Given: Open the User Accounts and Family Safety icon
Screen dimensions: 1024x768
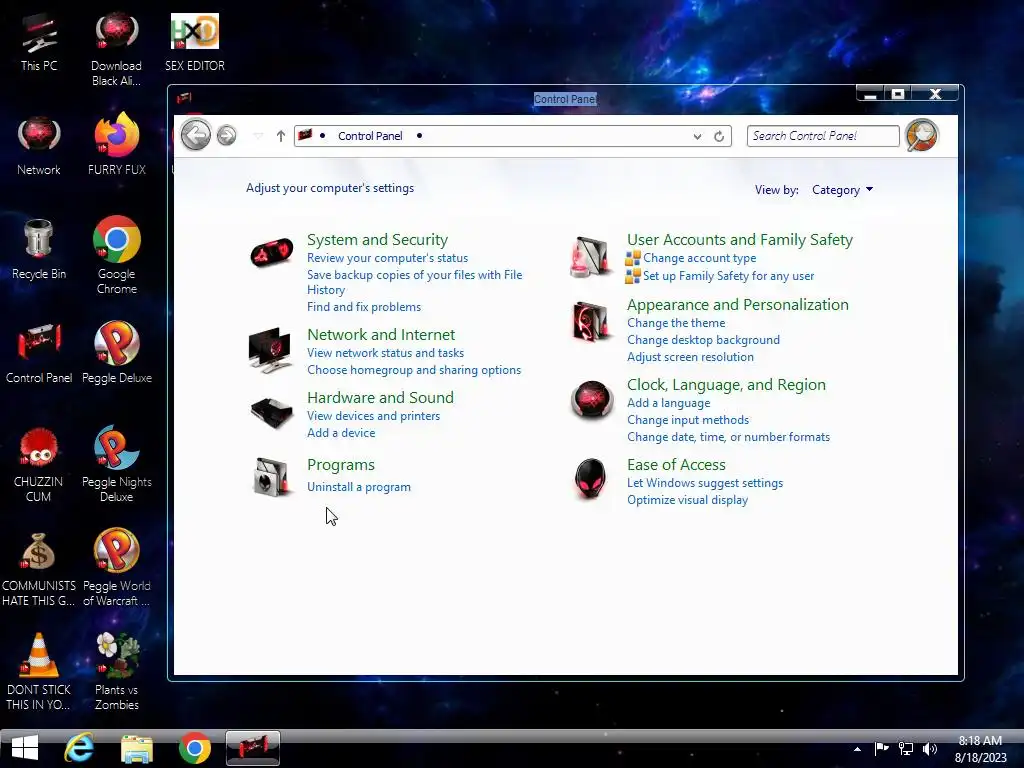Looking at the screenshot, I should pyautogui.click(x=591, y=257).
